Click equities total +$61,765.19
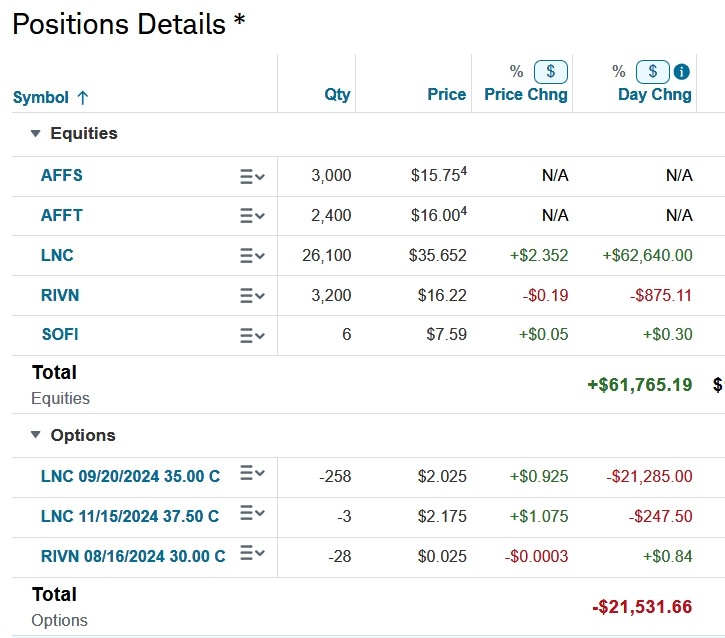725x638 pixels. point(639,385)
